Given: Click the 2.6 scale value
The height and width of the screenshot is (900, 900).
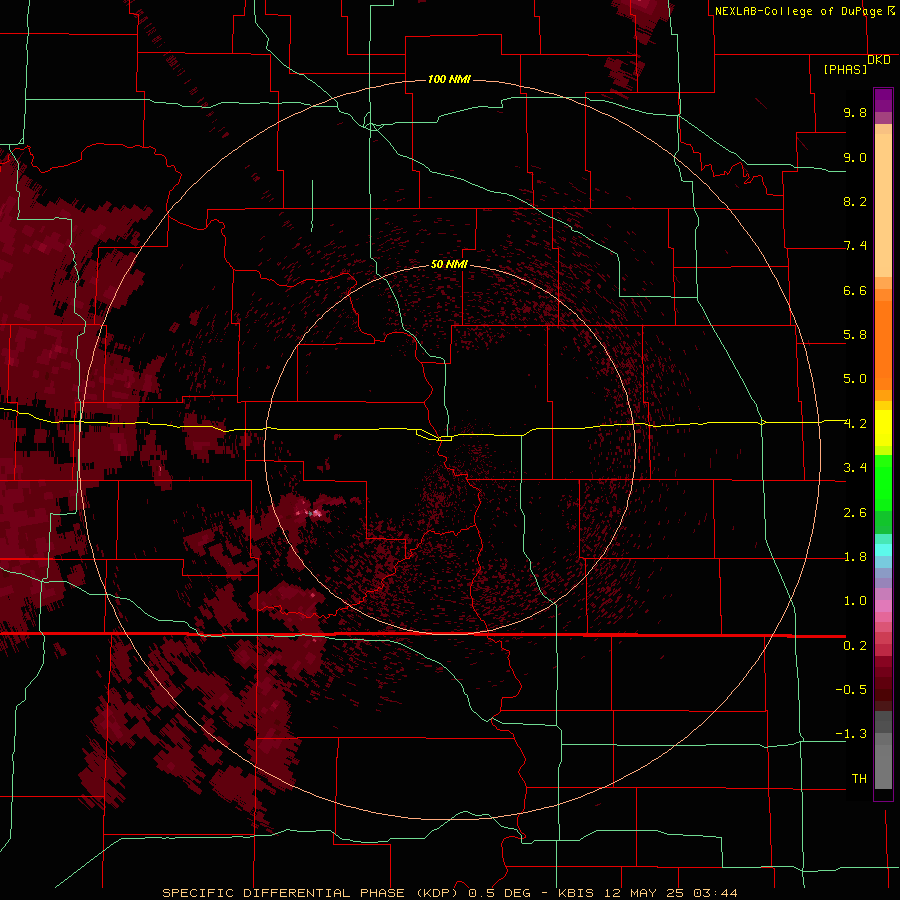Looking at the screenshot, I should coord(855,513).
